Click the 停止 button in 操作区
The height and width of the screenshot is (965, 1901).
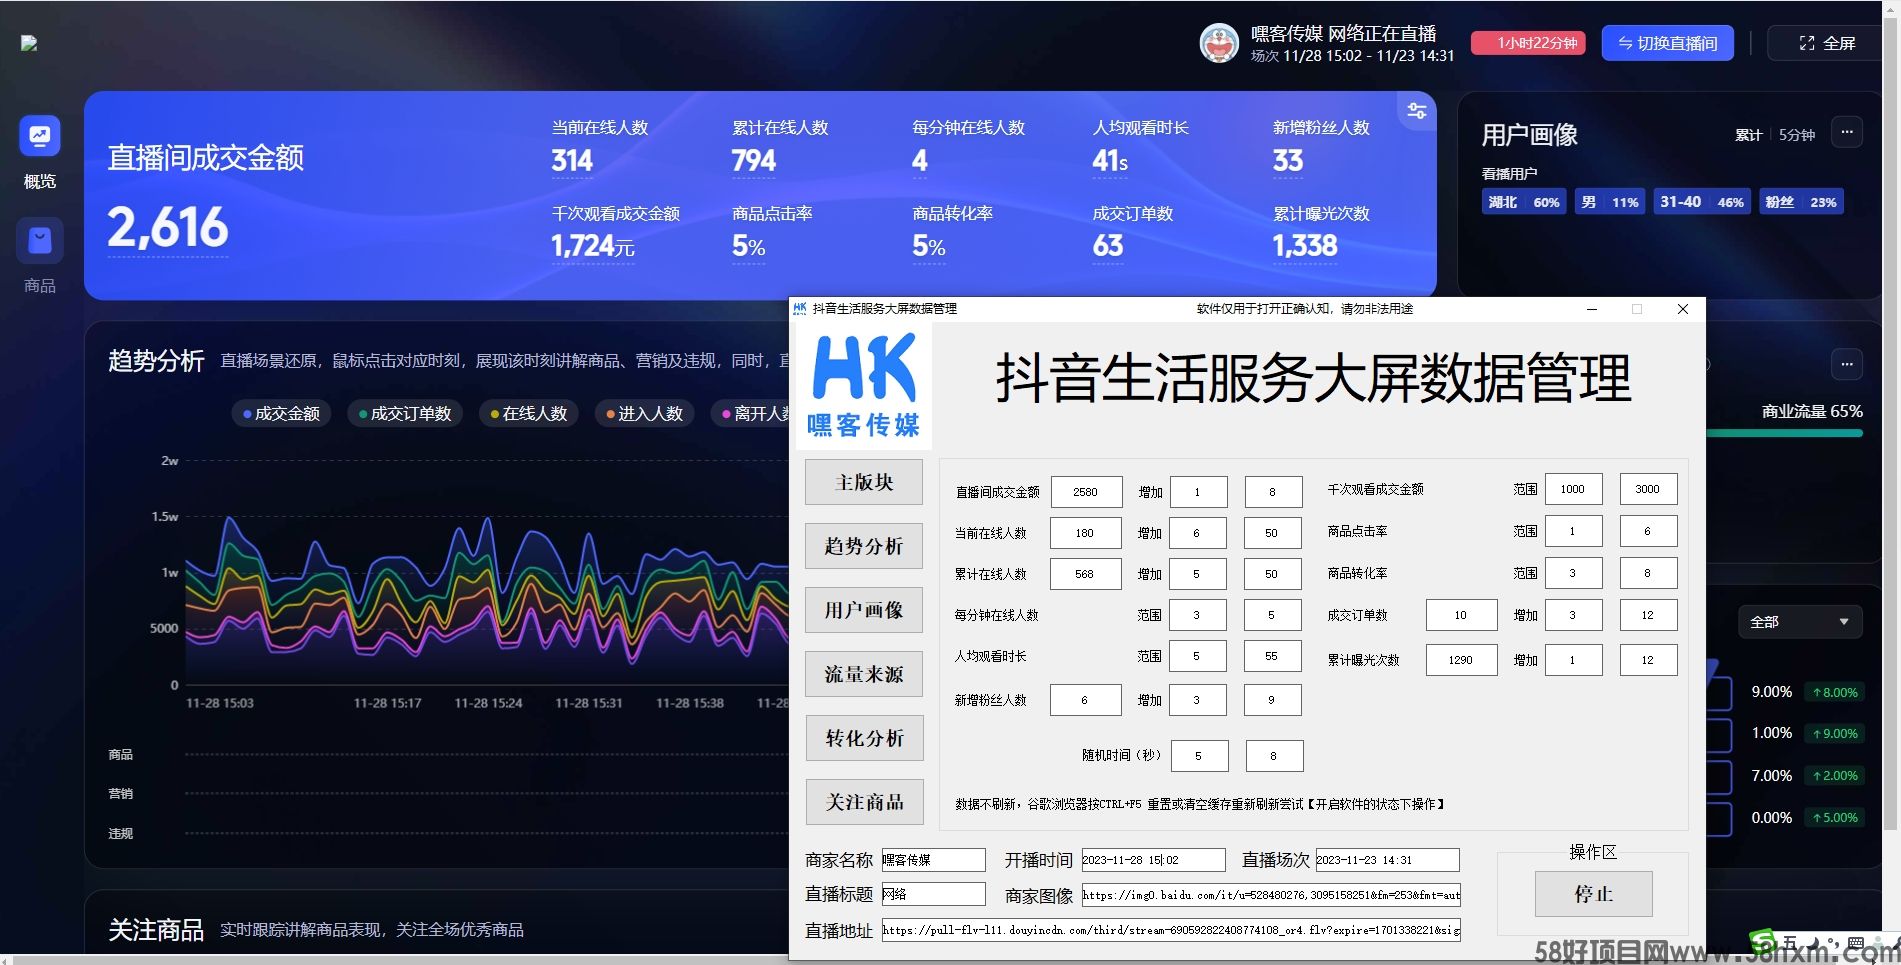(1593, 894)
